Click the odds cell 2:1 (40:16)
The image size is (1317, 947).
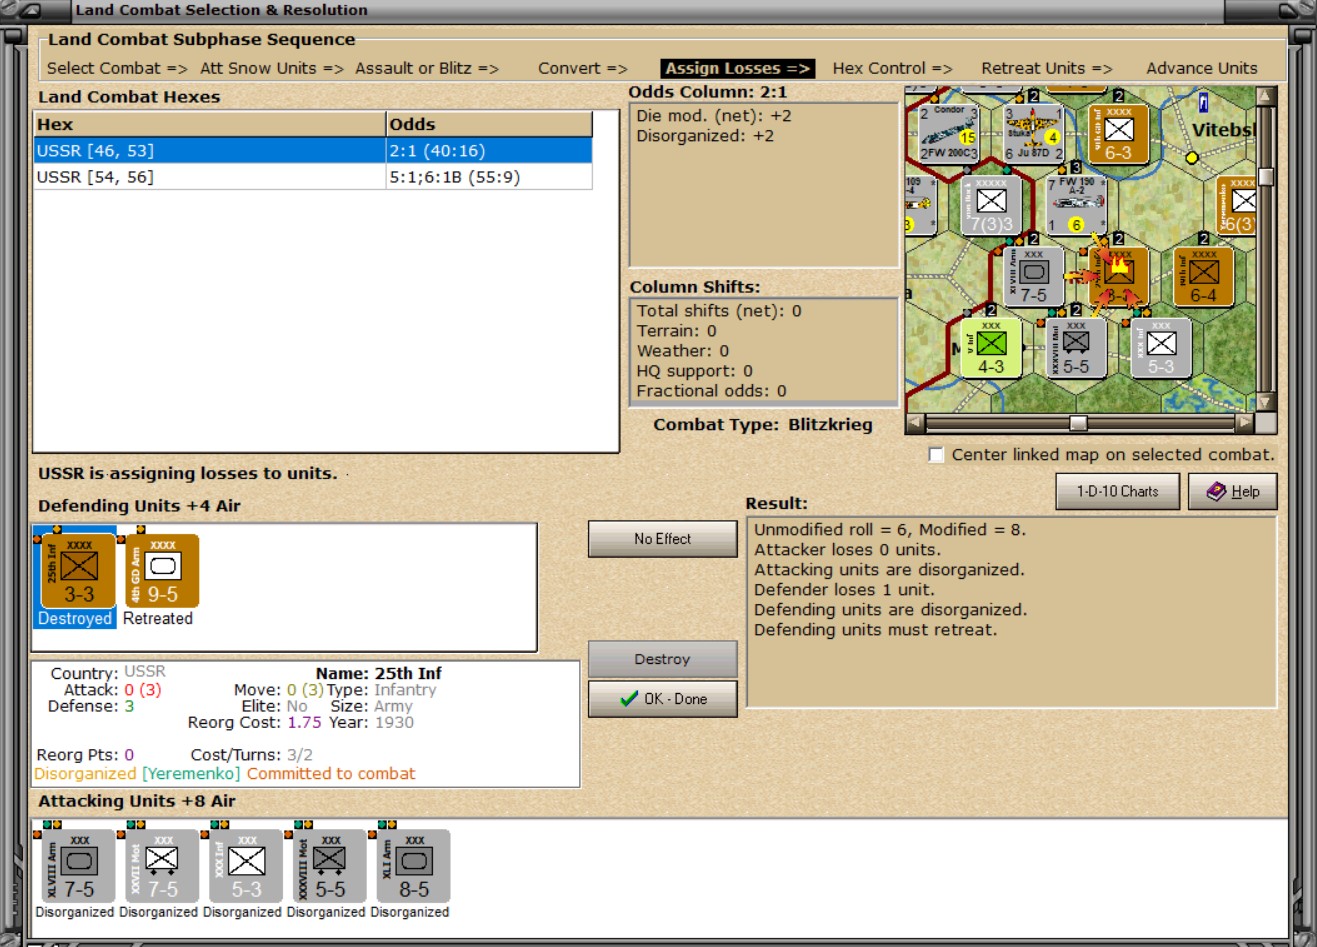[x=489, y=151]
